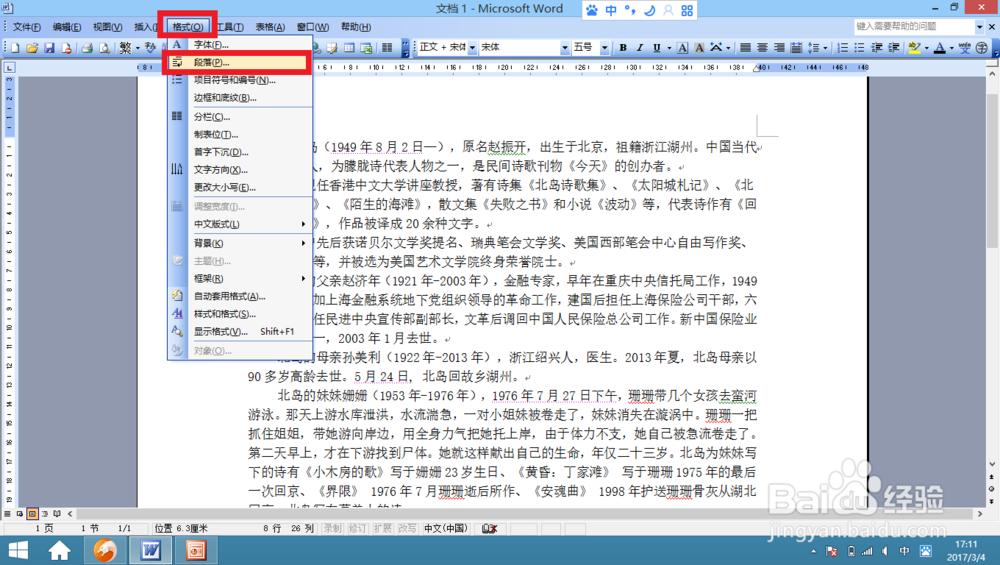Switch to Web Layout view
This screenshot has width=1000, height=565.
pyautogui.click(x=20, y=513)
